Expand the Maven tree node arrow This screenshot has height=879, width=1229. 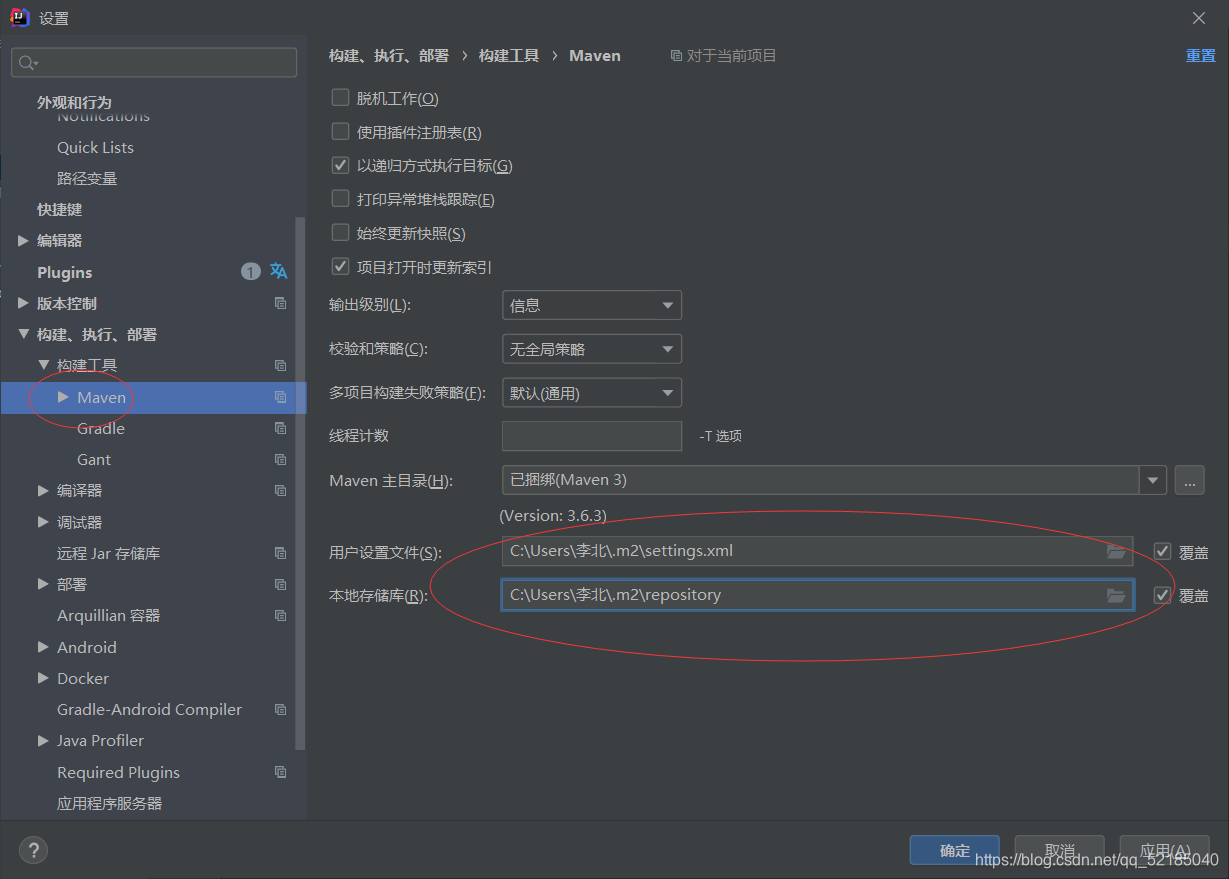pyautogui.click(x=63, y=397)
